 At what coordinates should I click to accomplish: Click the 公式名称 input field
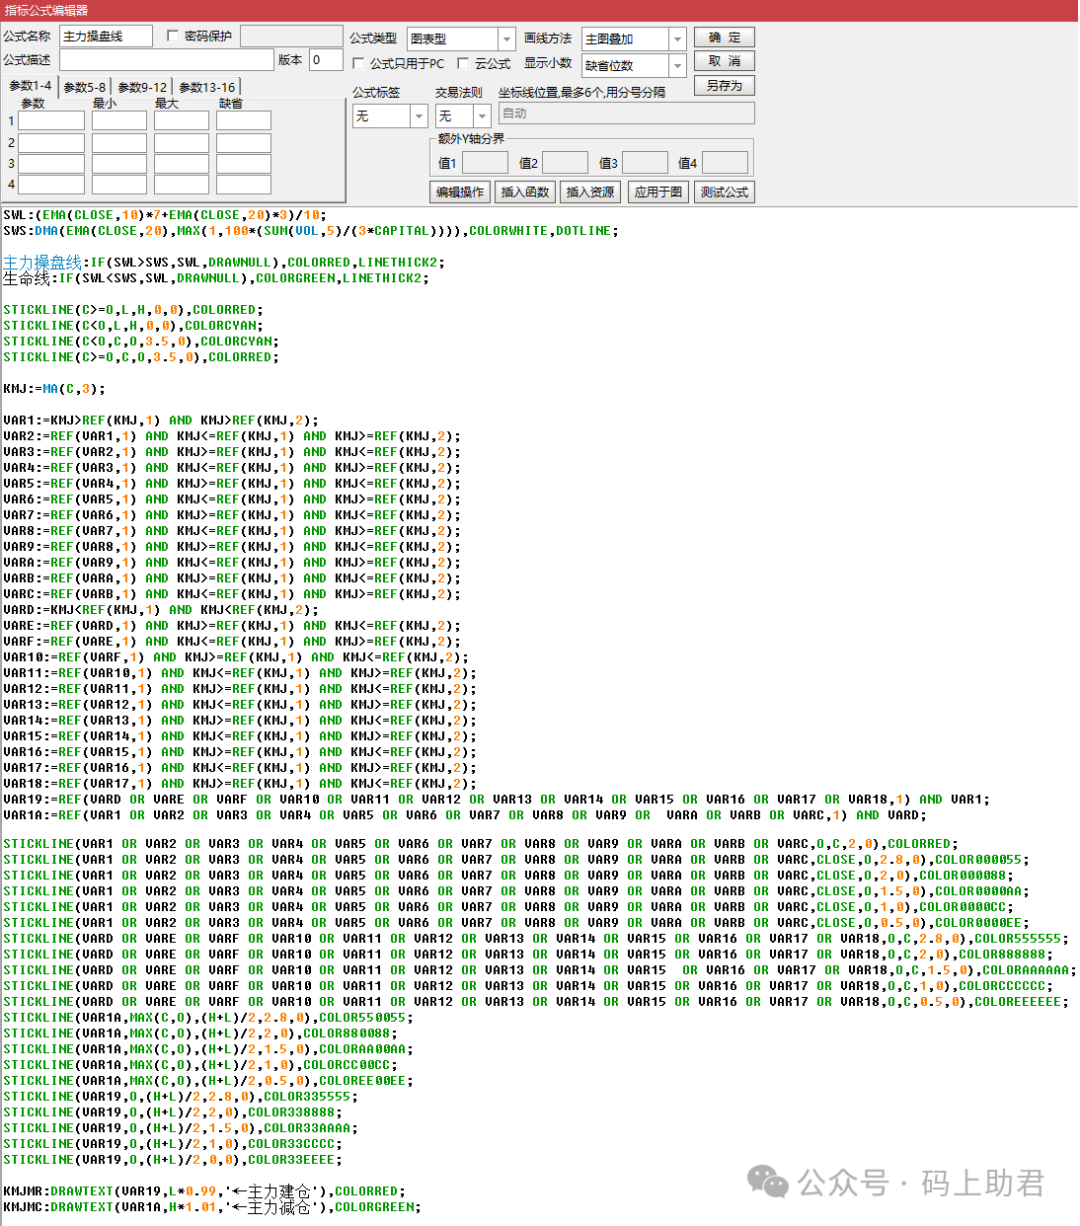pos(106,36)
